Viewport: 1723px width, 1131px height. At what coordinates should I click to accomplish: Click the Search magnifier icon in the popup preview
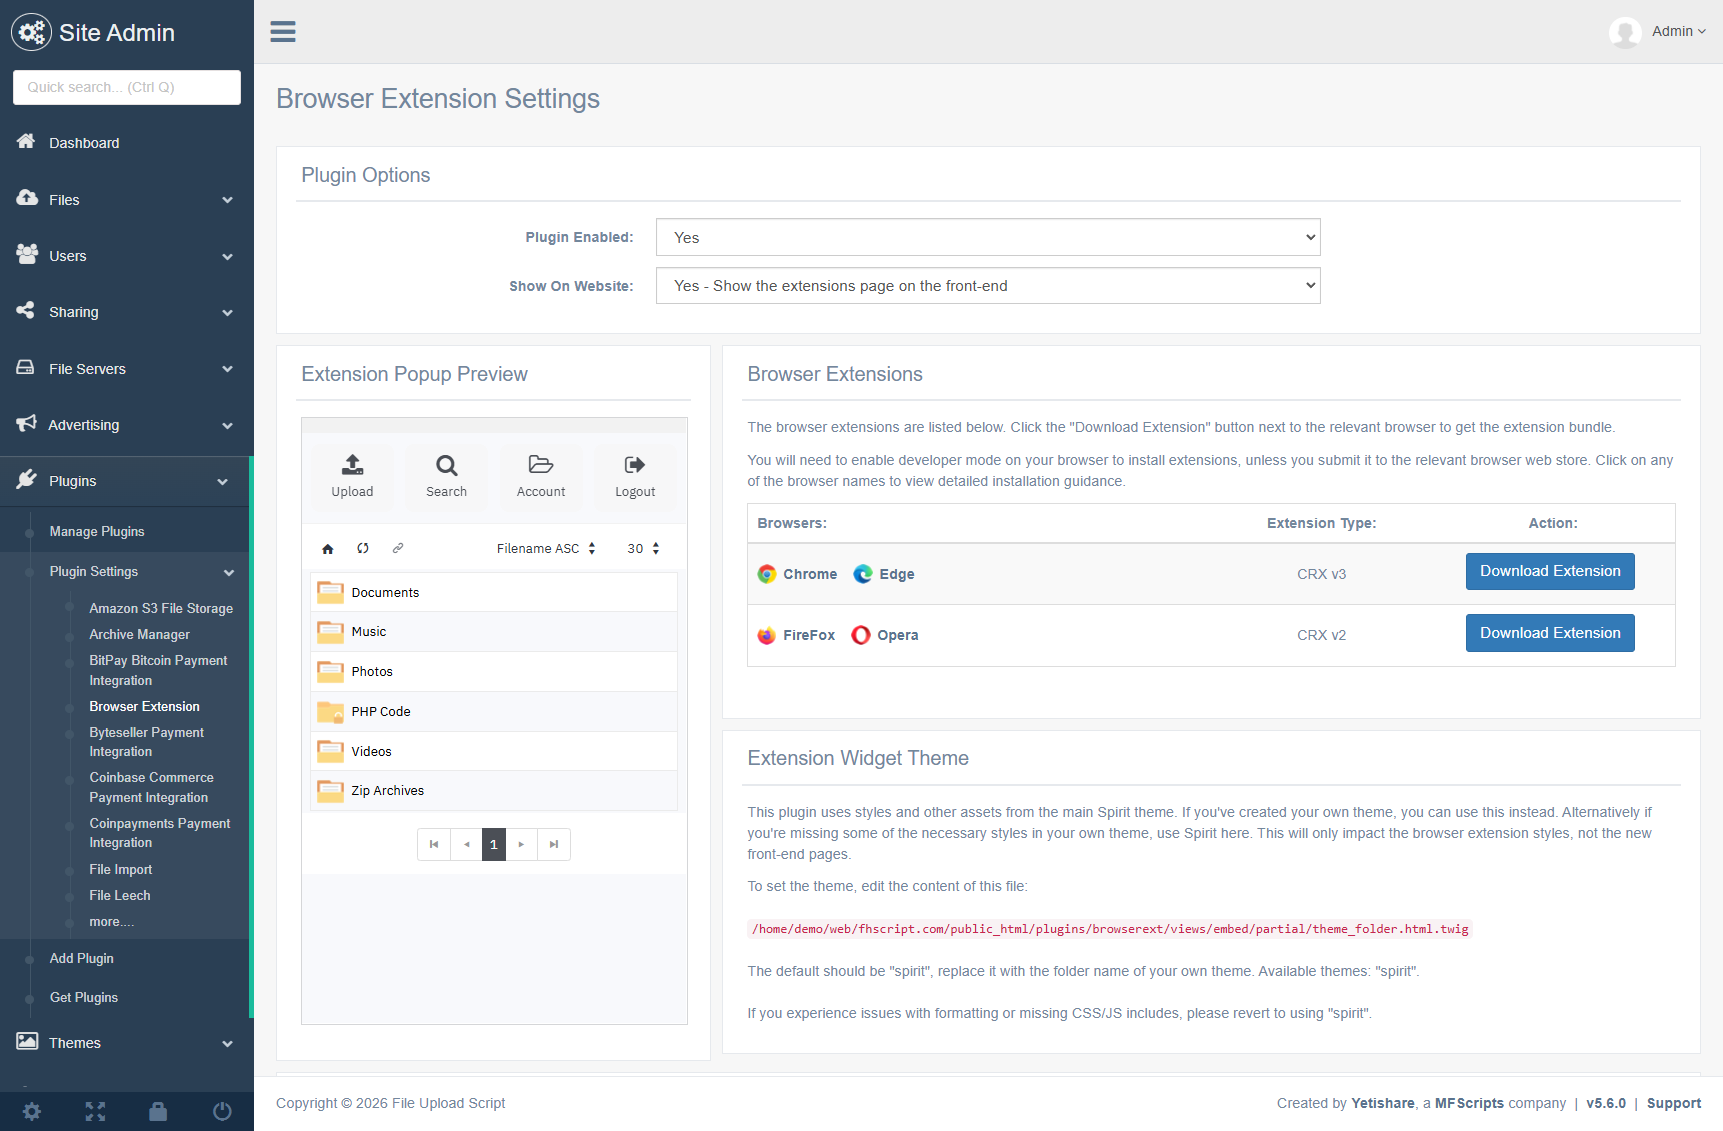point(446,465)
